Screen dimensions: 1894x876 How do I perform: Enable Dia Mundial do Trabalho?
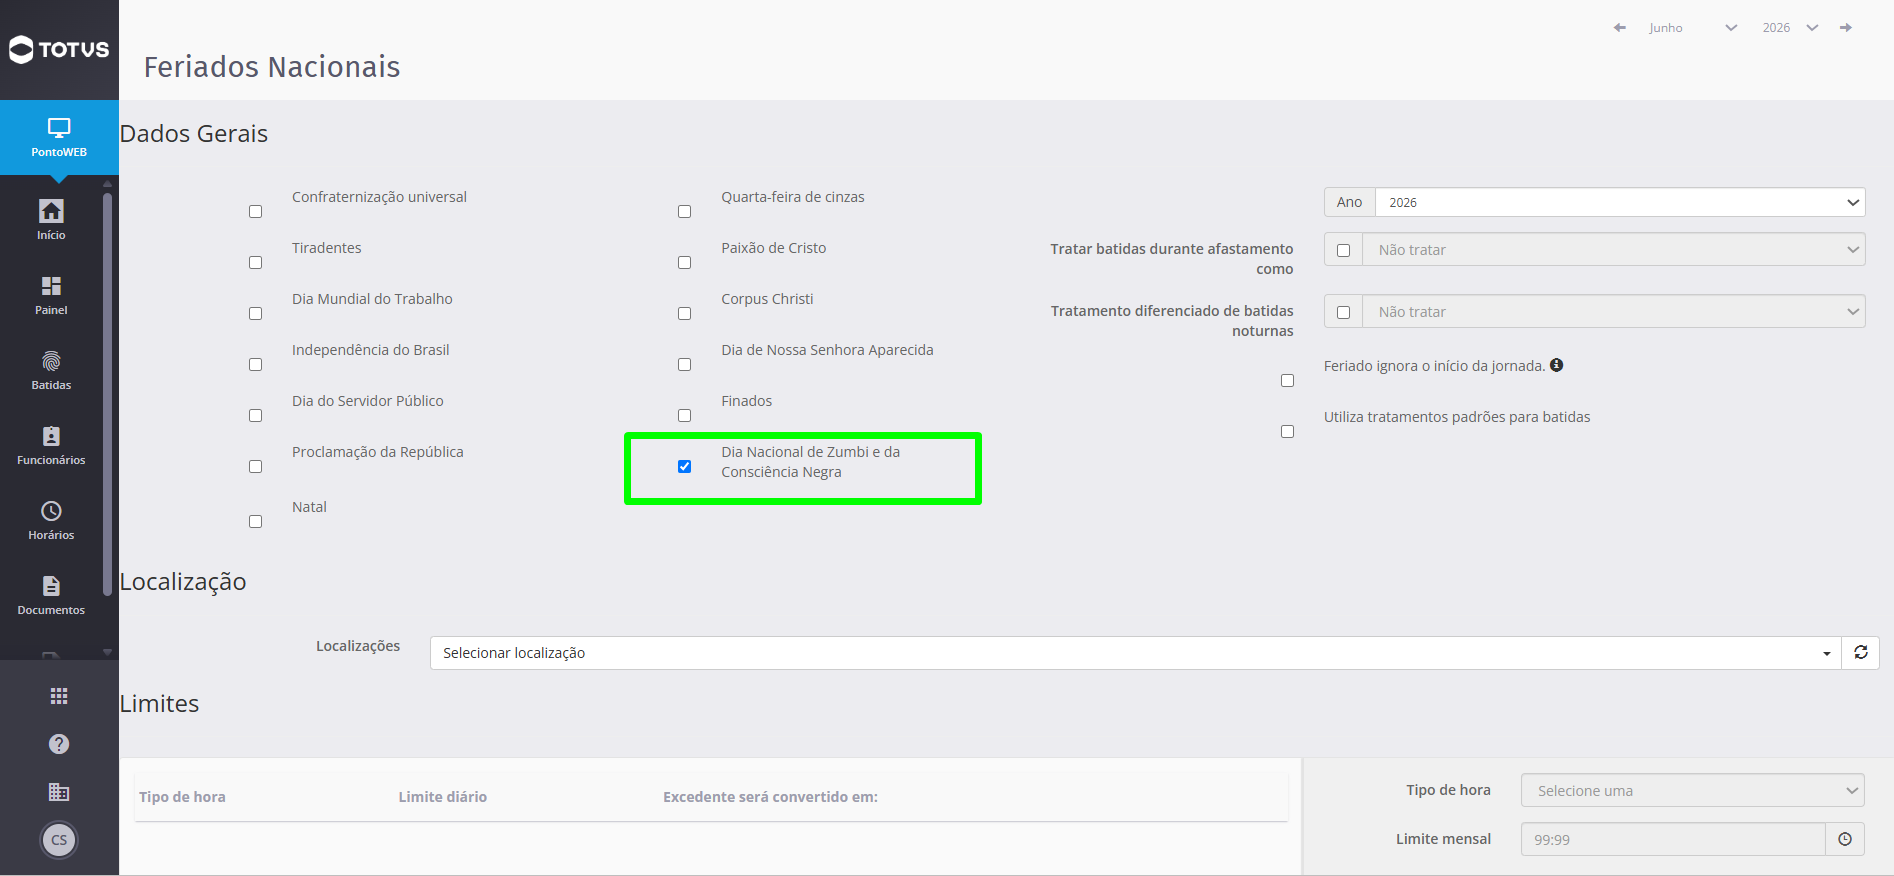(256, 314)
